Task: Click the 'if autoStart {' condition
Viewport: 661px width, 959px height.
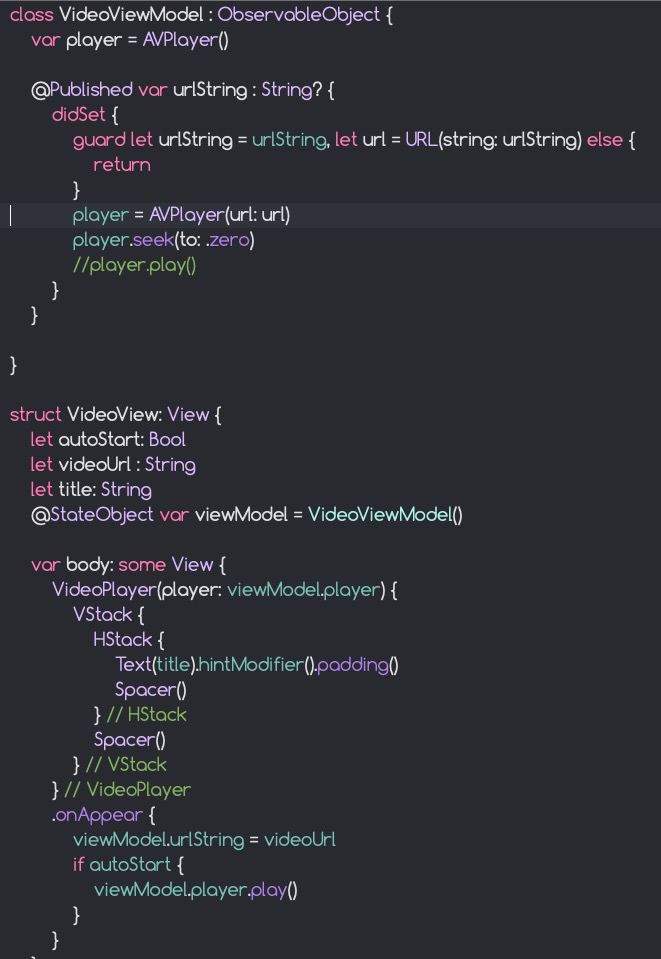Action: (x=128, y=865)
